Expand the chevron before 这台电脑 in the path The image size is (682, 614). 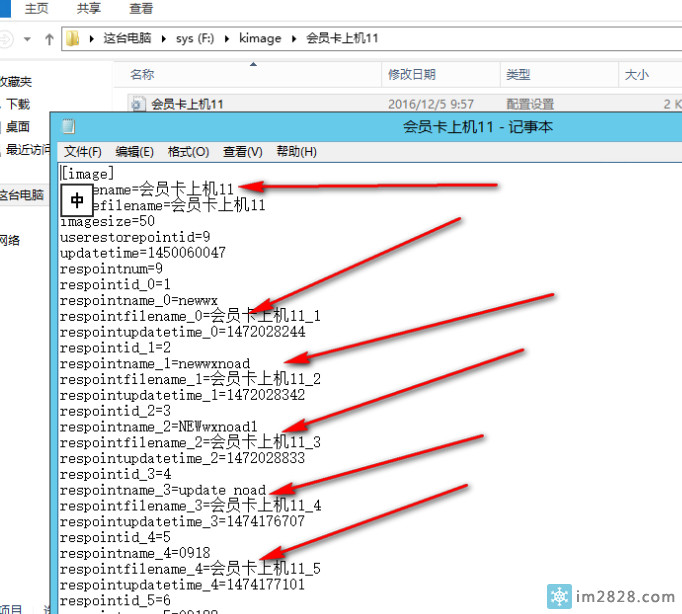click(x=92, y=39)
